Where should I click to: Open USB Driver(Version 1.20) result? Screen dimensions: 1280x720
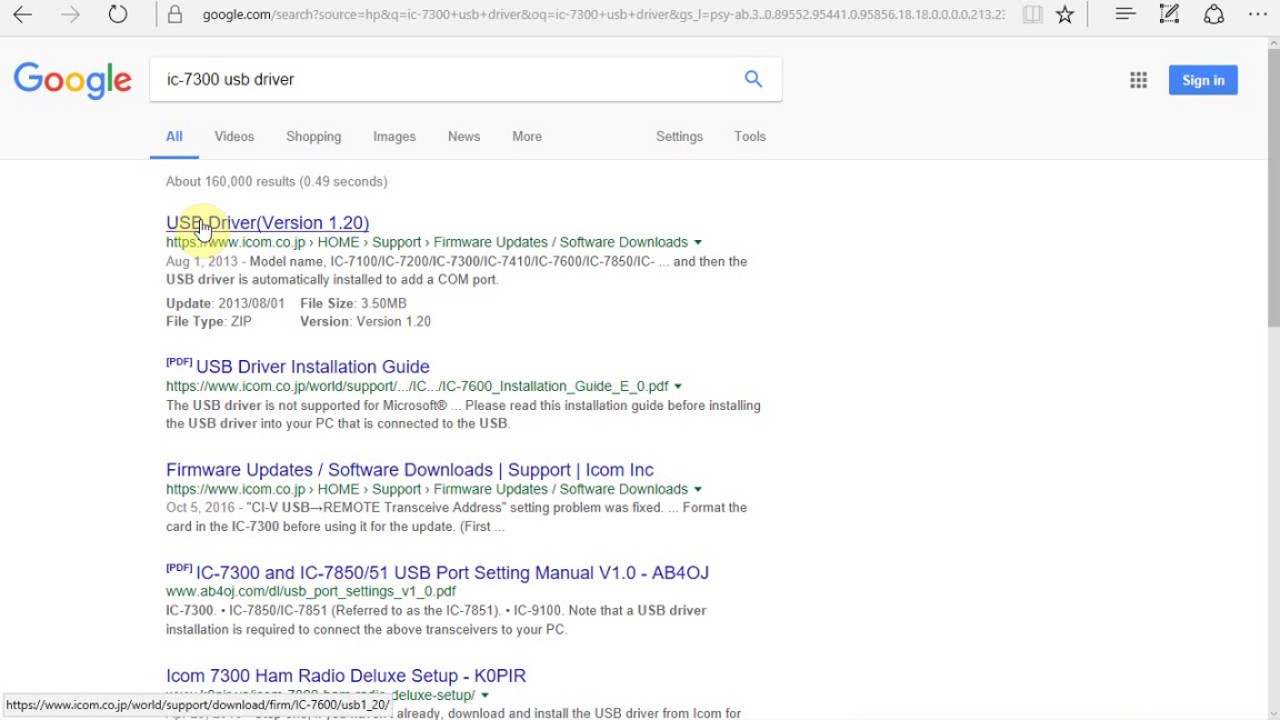point(267,223)
